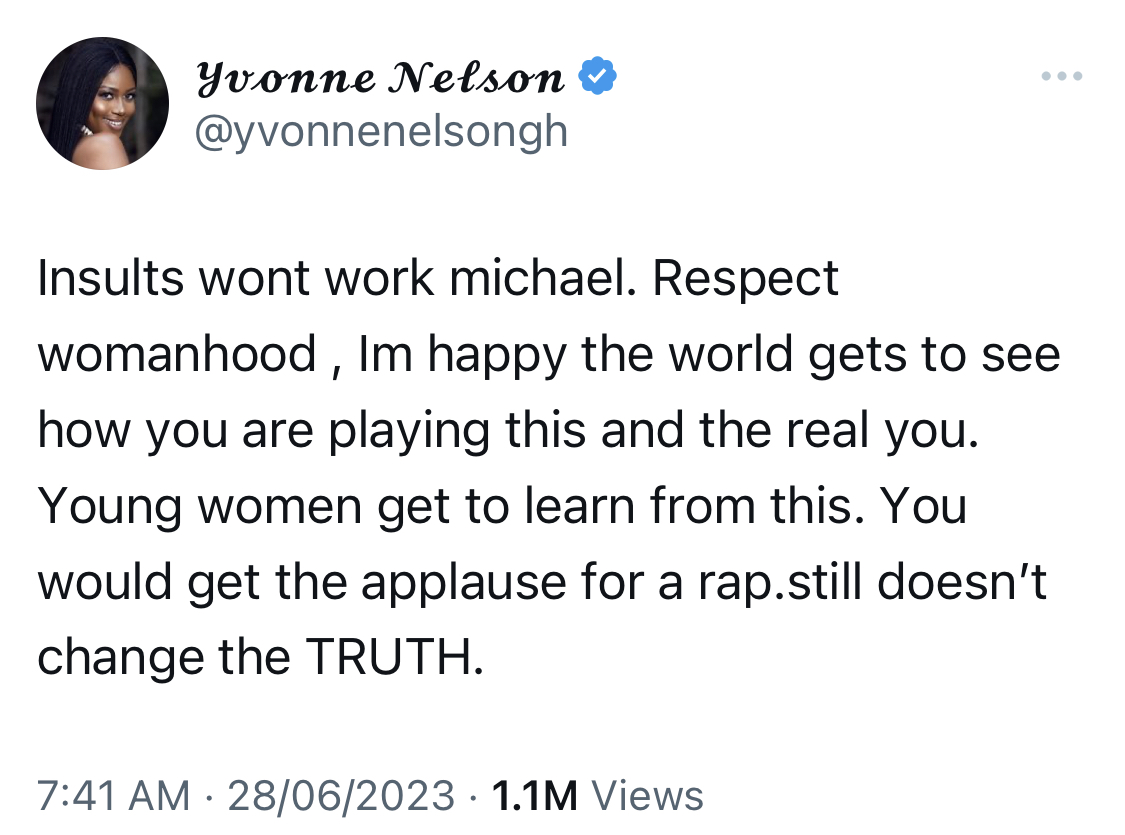1125x835 pixels.
Task: Click the blue verified checkmark badge
Action: pyautogui.click(x=597, y=75)
